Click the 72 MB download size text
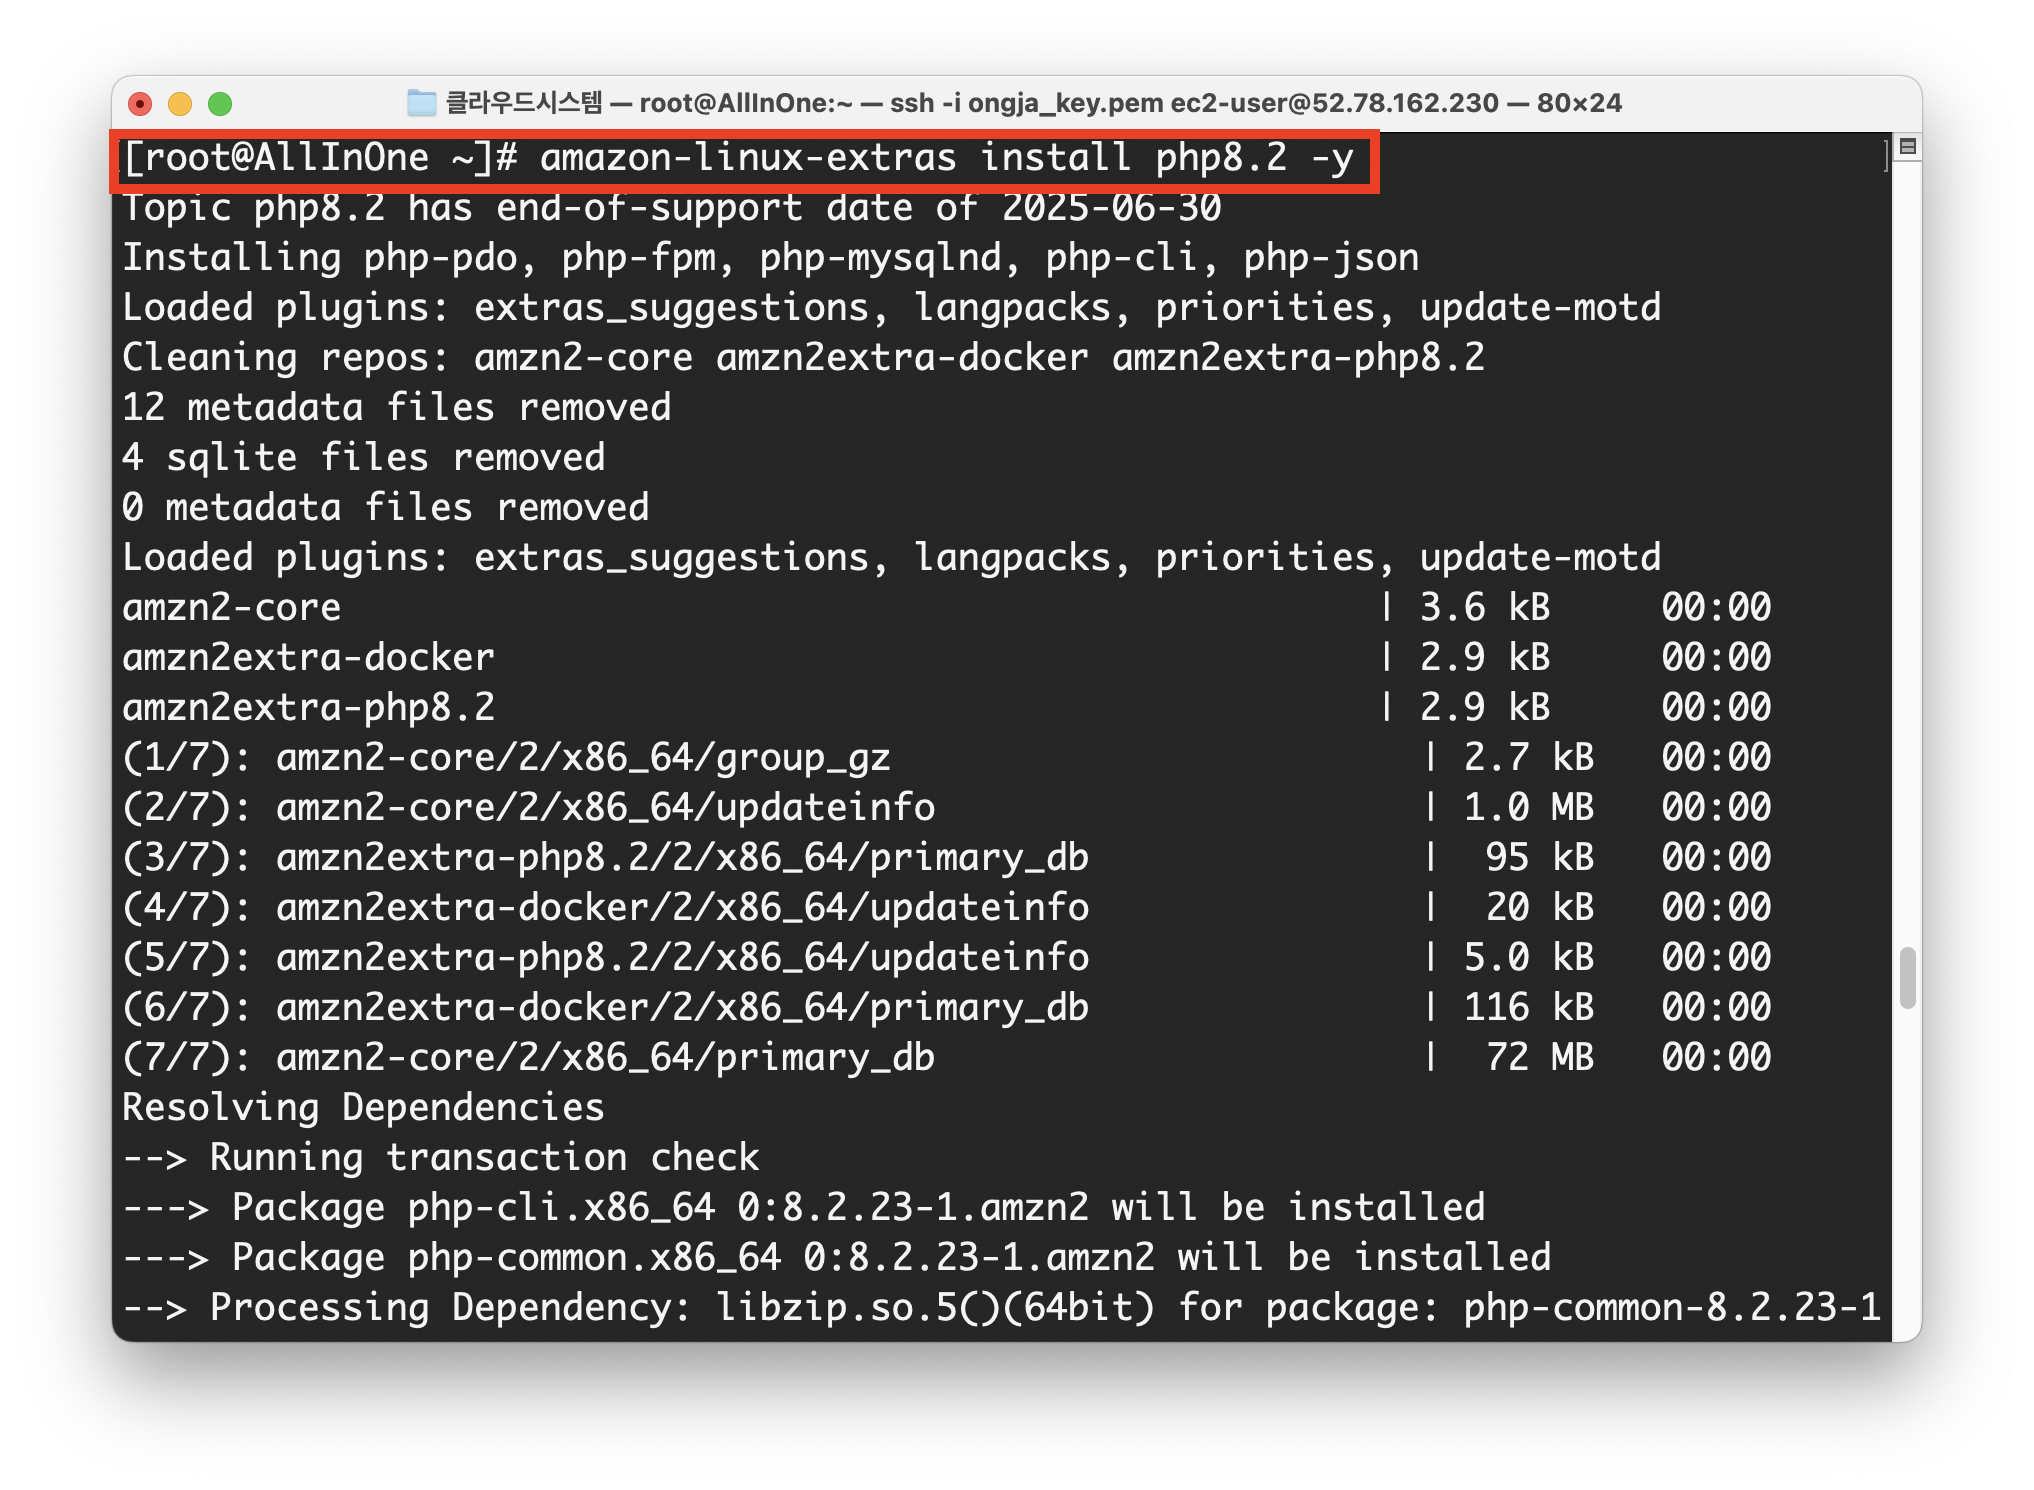The height and width of the screenshot is (1490, 2034). (1539, 1058)
